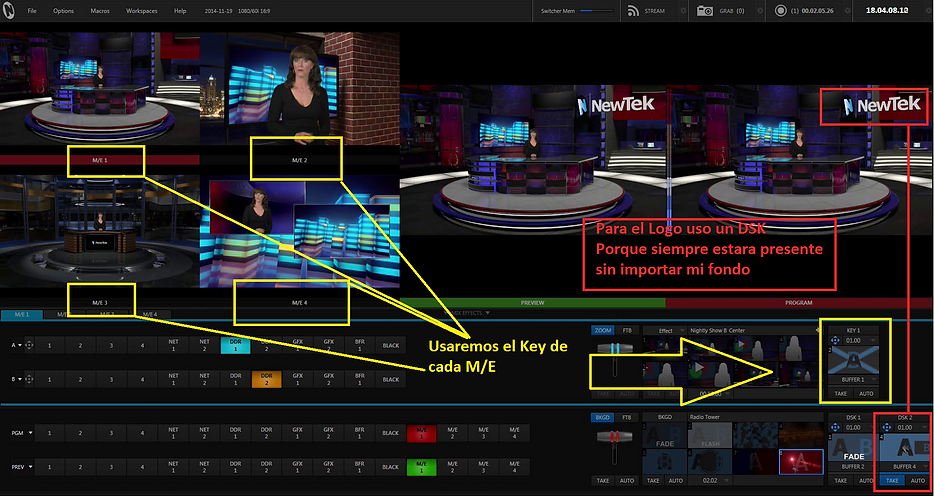Open the Workspaces menu
Screen dimensions: 934x496
click(x=141, y=11)
